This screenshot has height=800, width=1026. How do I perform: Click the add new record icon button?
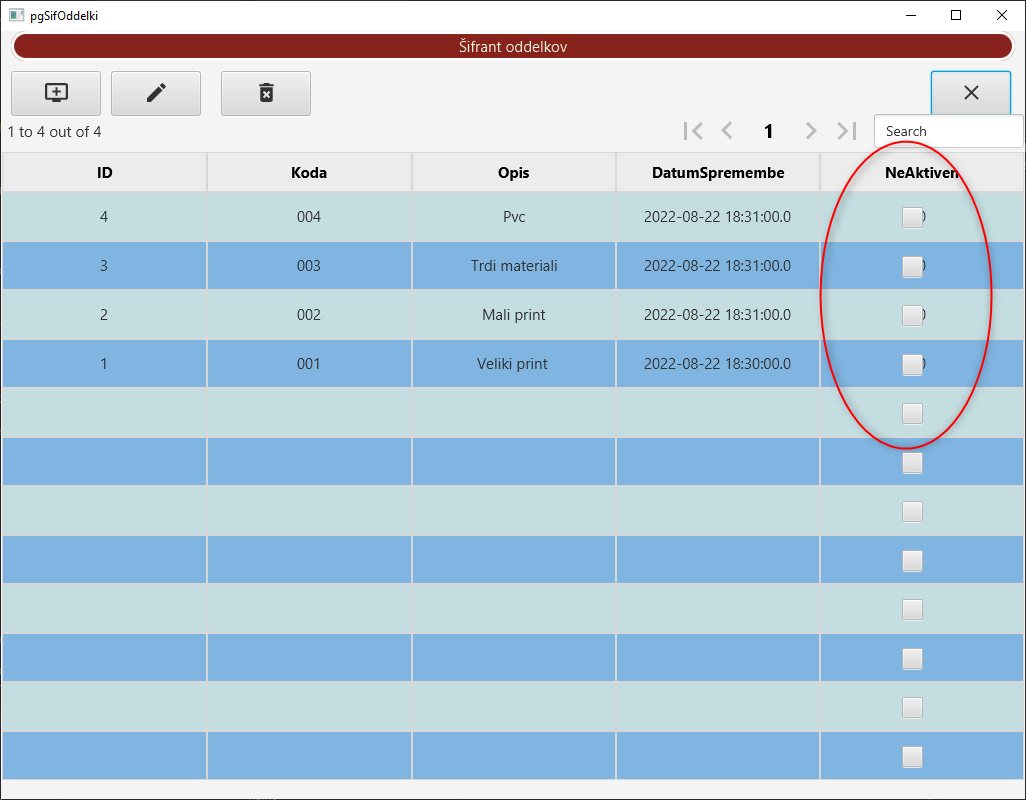pos(56,94)
